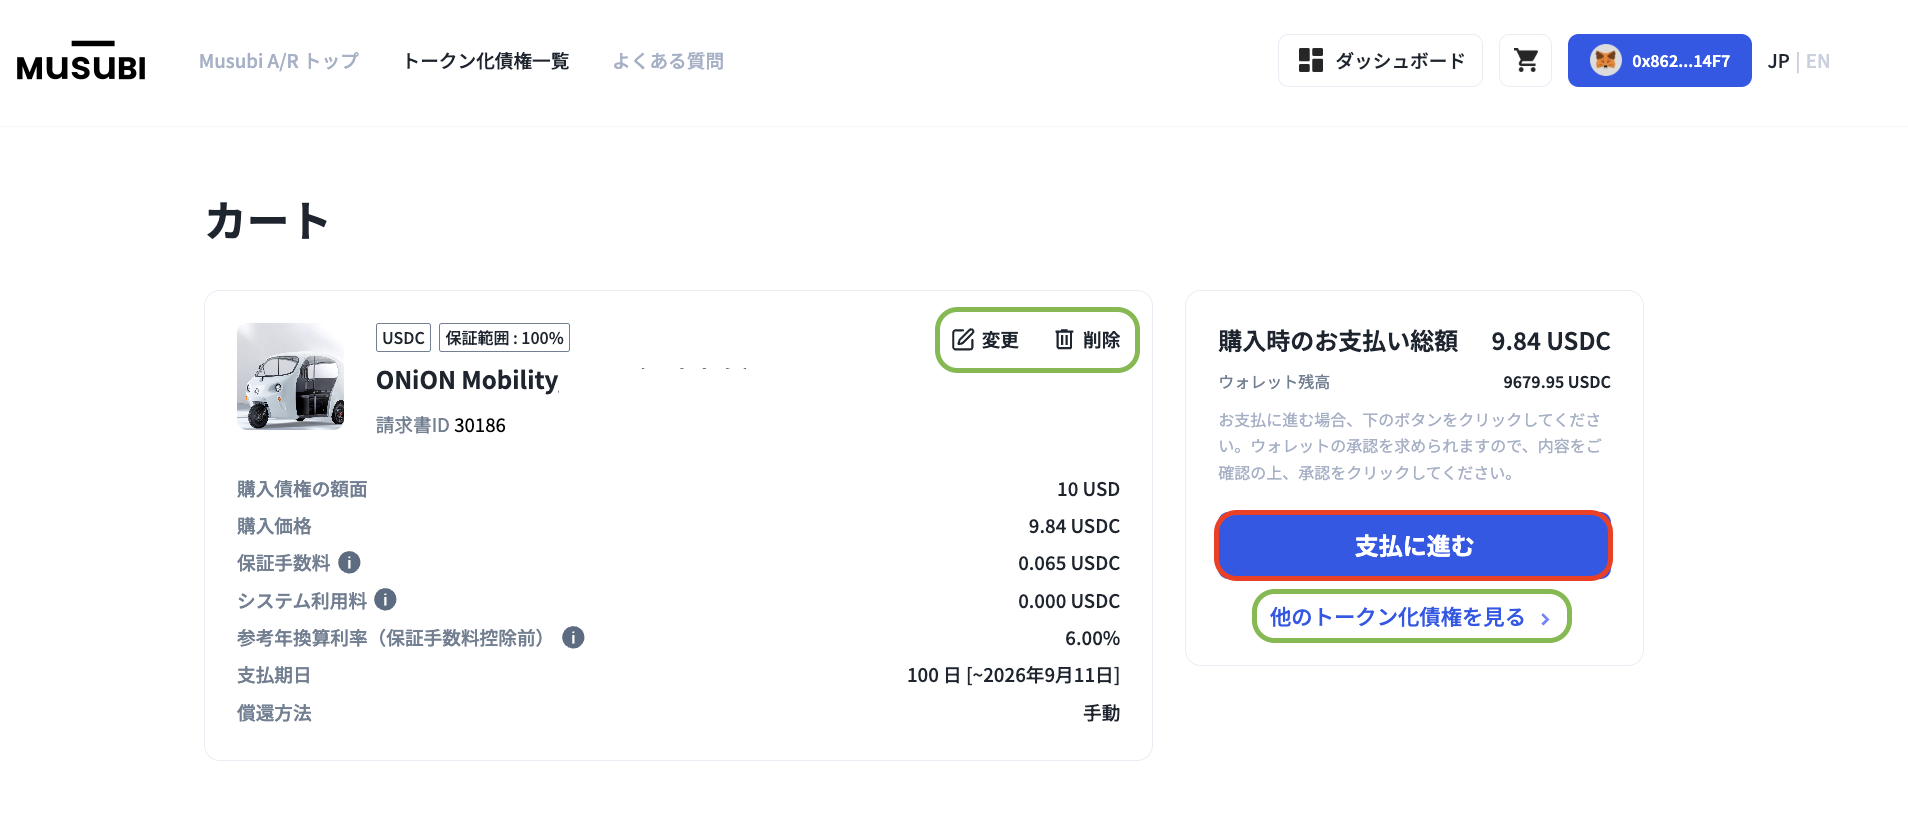The height and width of the screenshot is (826, 1908).
Task: Click the カート page heading
Action: [x=268, y=221]
